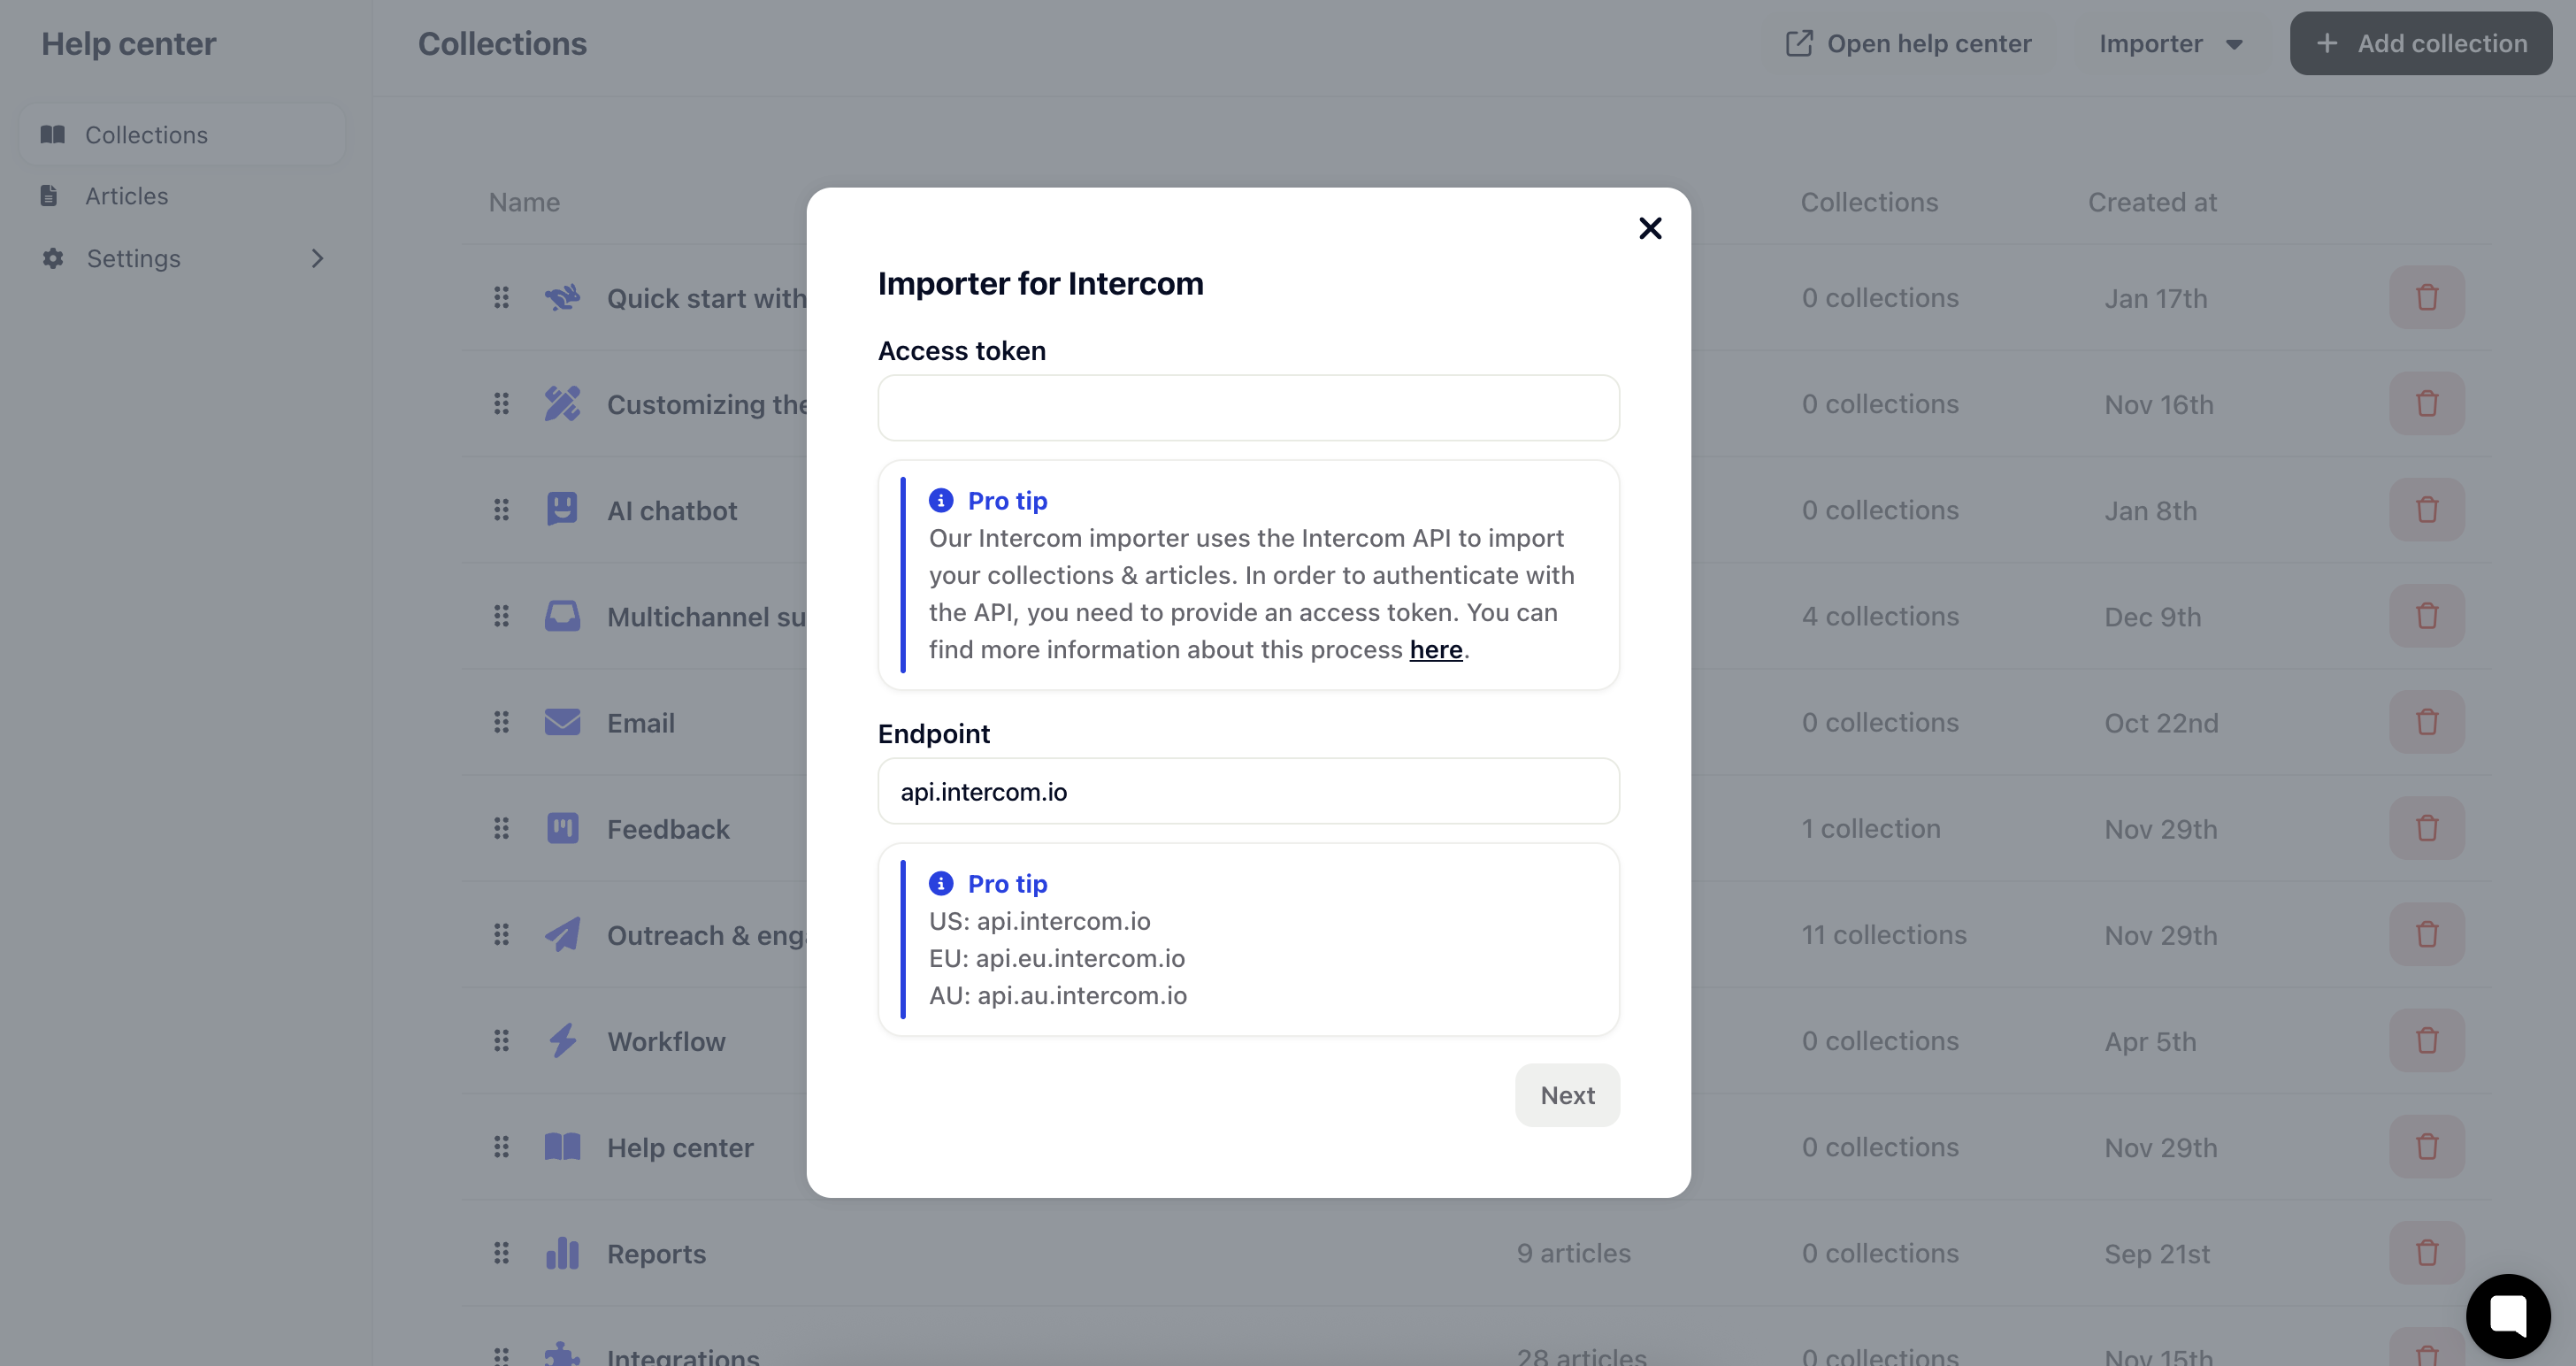This screenshot has width=2576, height=1366.
Task: Click '1 collection' in Feedback row
Action: pyautogui.click(x=1871, y=829)
